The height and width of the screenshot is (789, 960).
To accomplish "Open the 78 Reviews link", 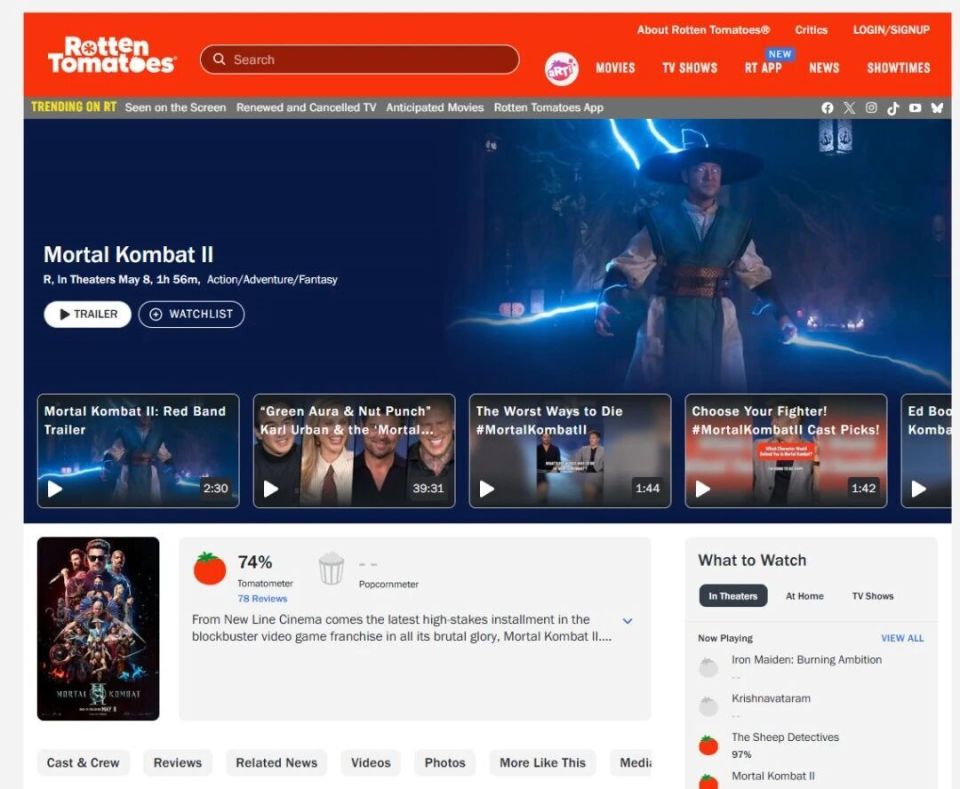I will pos(262,599).
